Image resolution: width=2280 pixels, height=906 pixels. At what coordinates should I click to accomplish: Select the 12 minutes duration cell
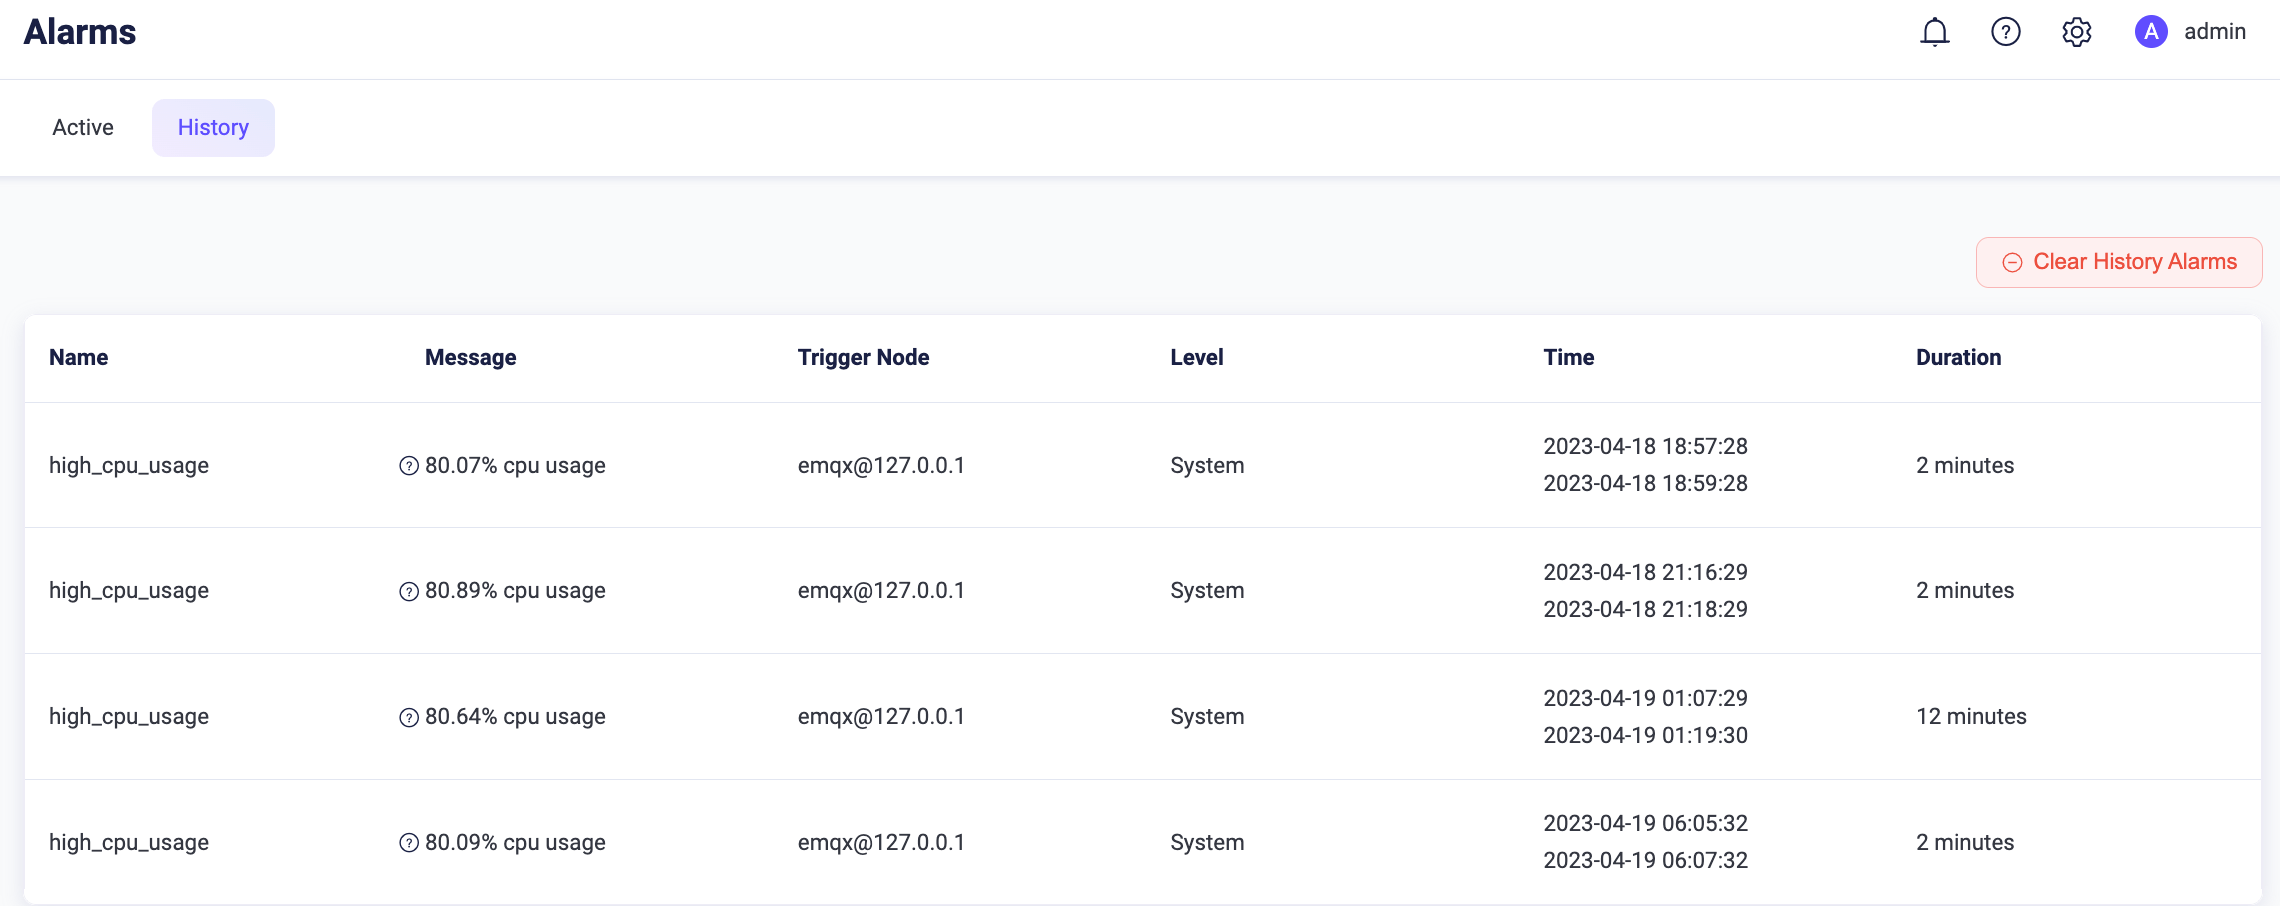coord(1970,717)
